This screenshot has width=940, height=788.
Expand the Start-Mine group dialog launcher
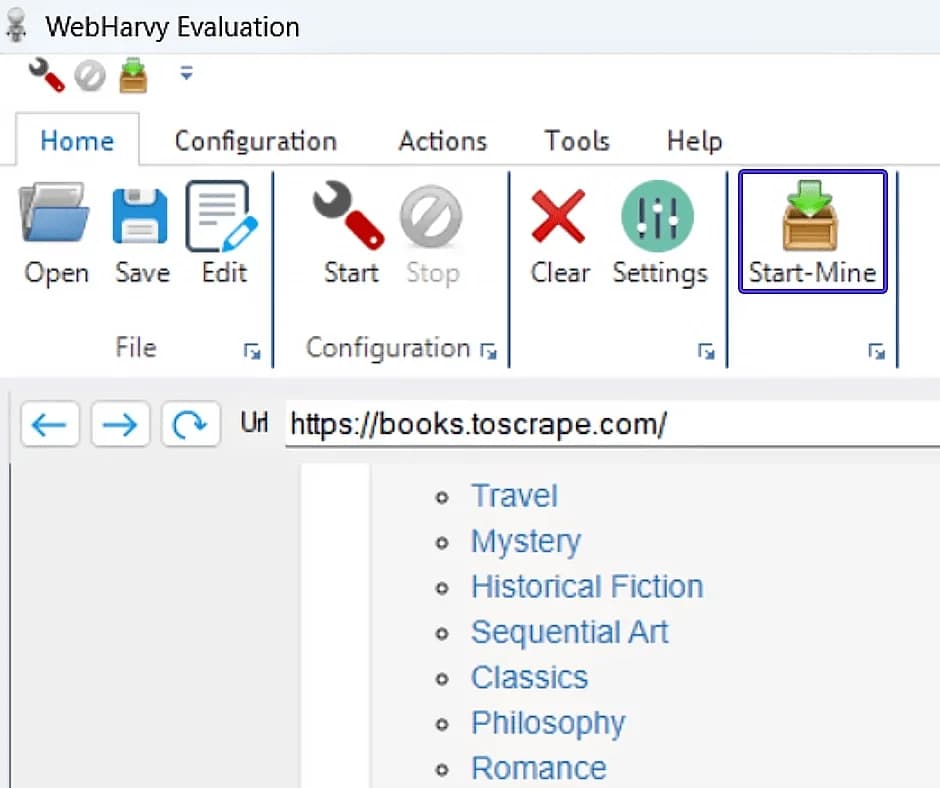click(x=876, y=350)
